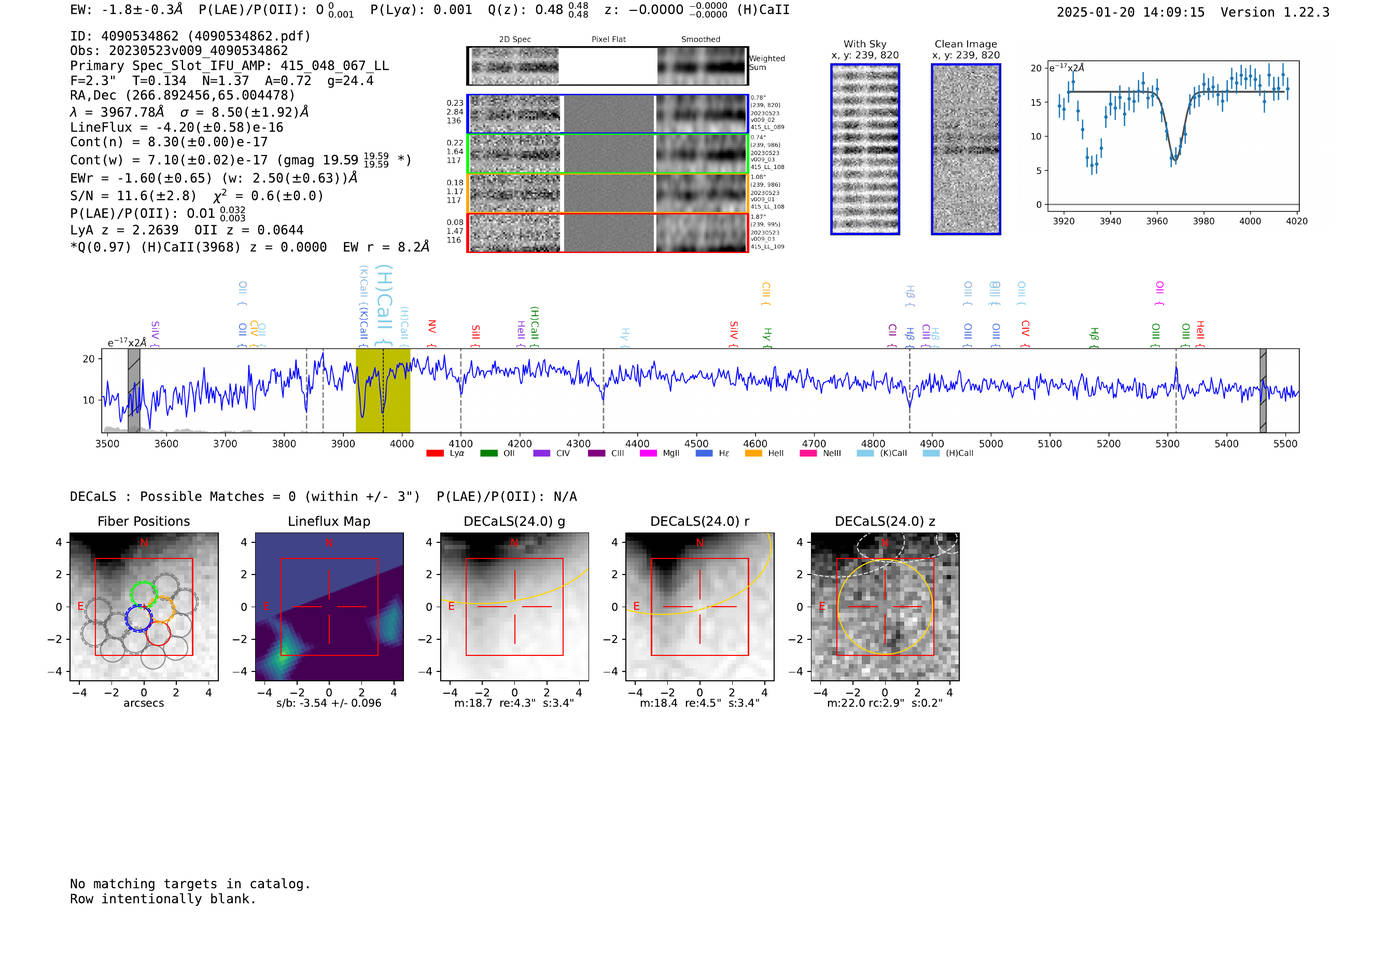Click the OII green legend swatch

488,453
